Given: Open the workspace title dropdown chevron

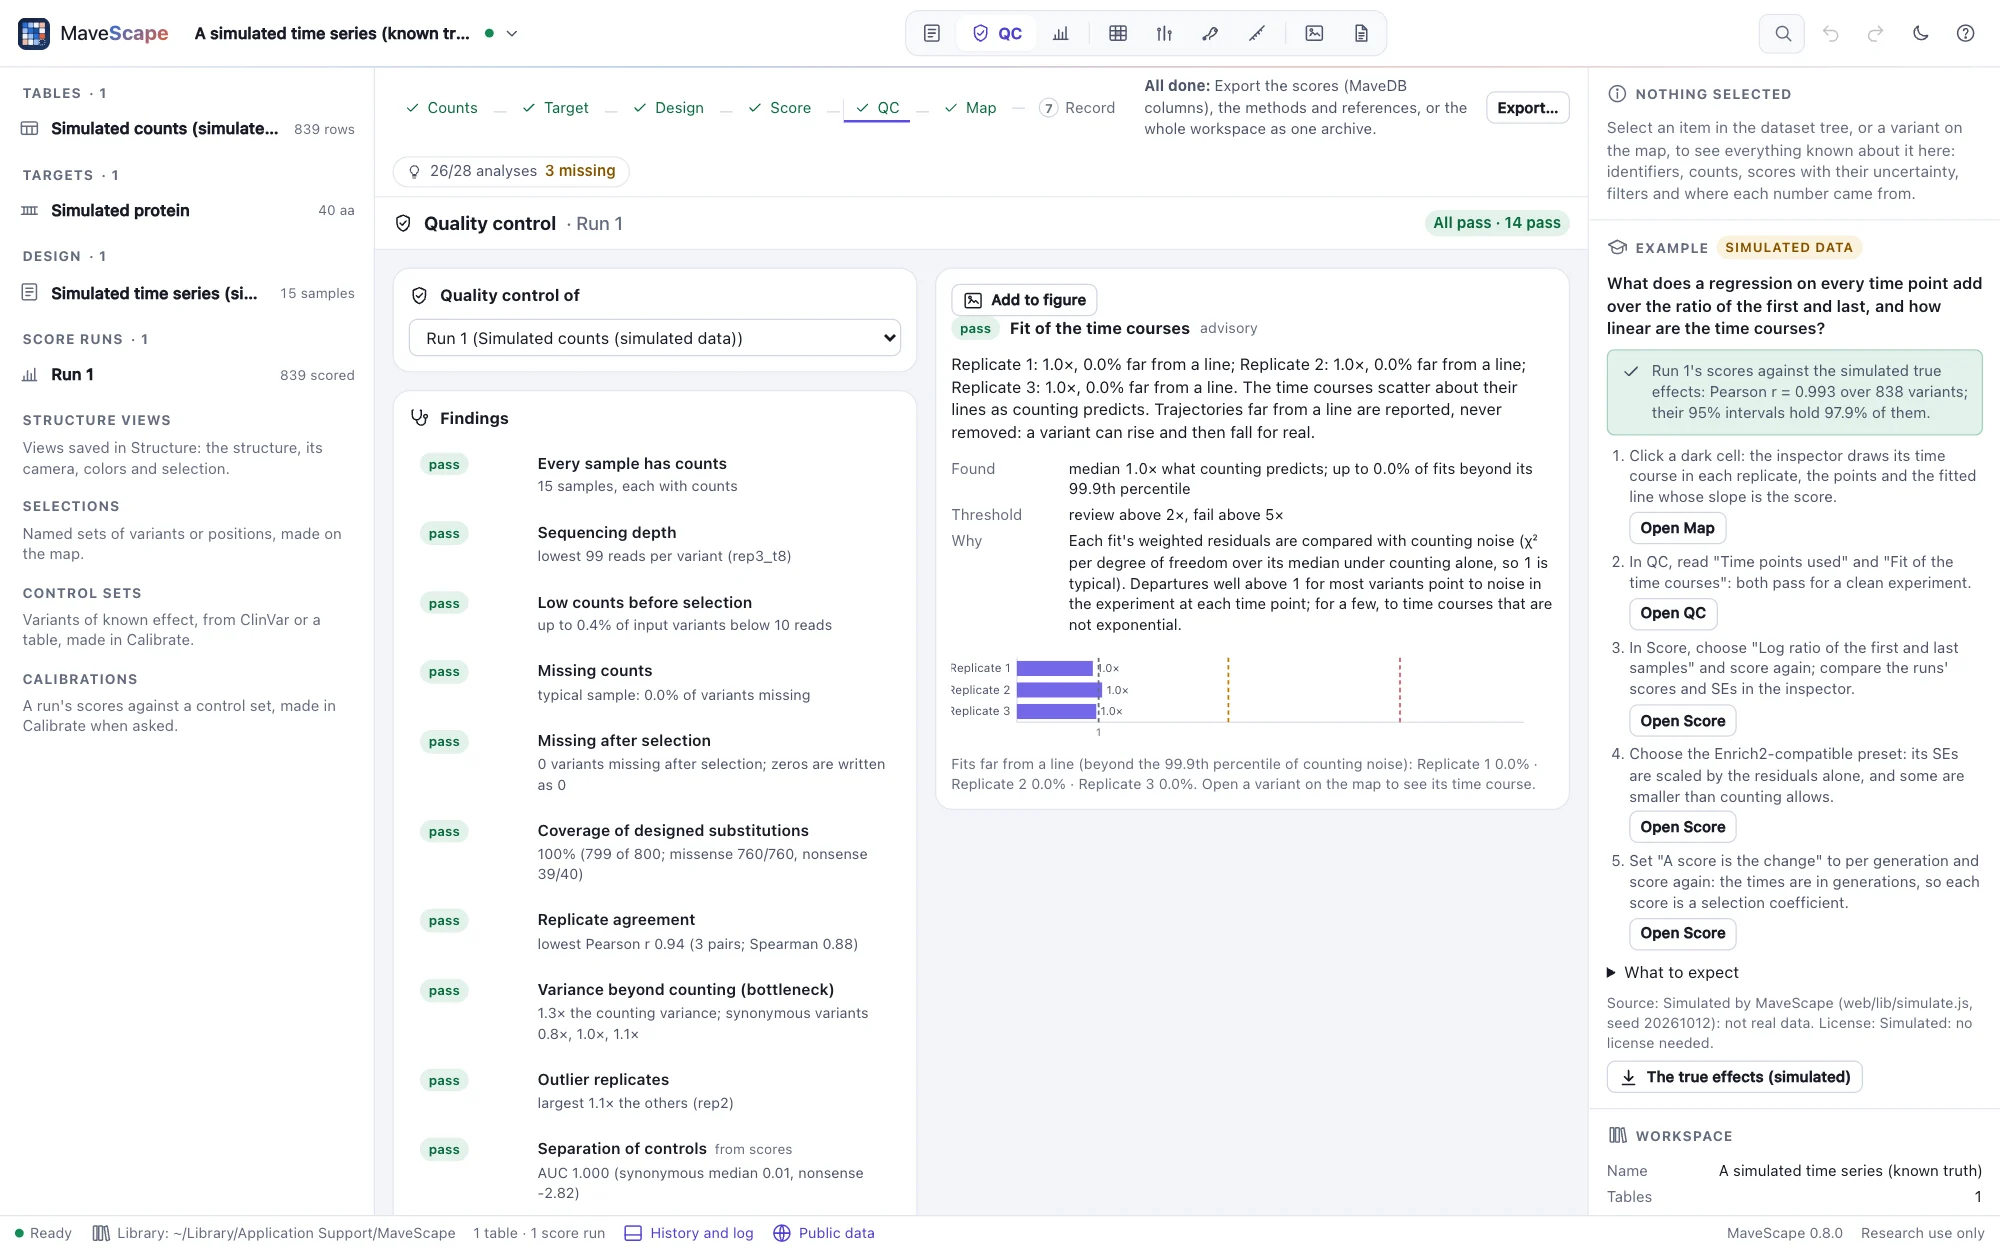Looking at the screenshot, I should point(512,33).
